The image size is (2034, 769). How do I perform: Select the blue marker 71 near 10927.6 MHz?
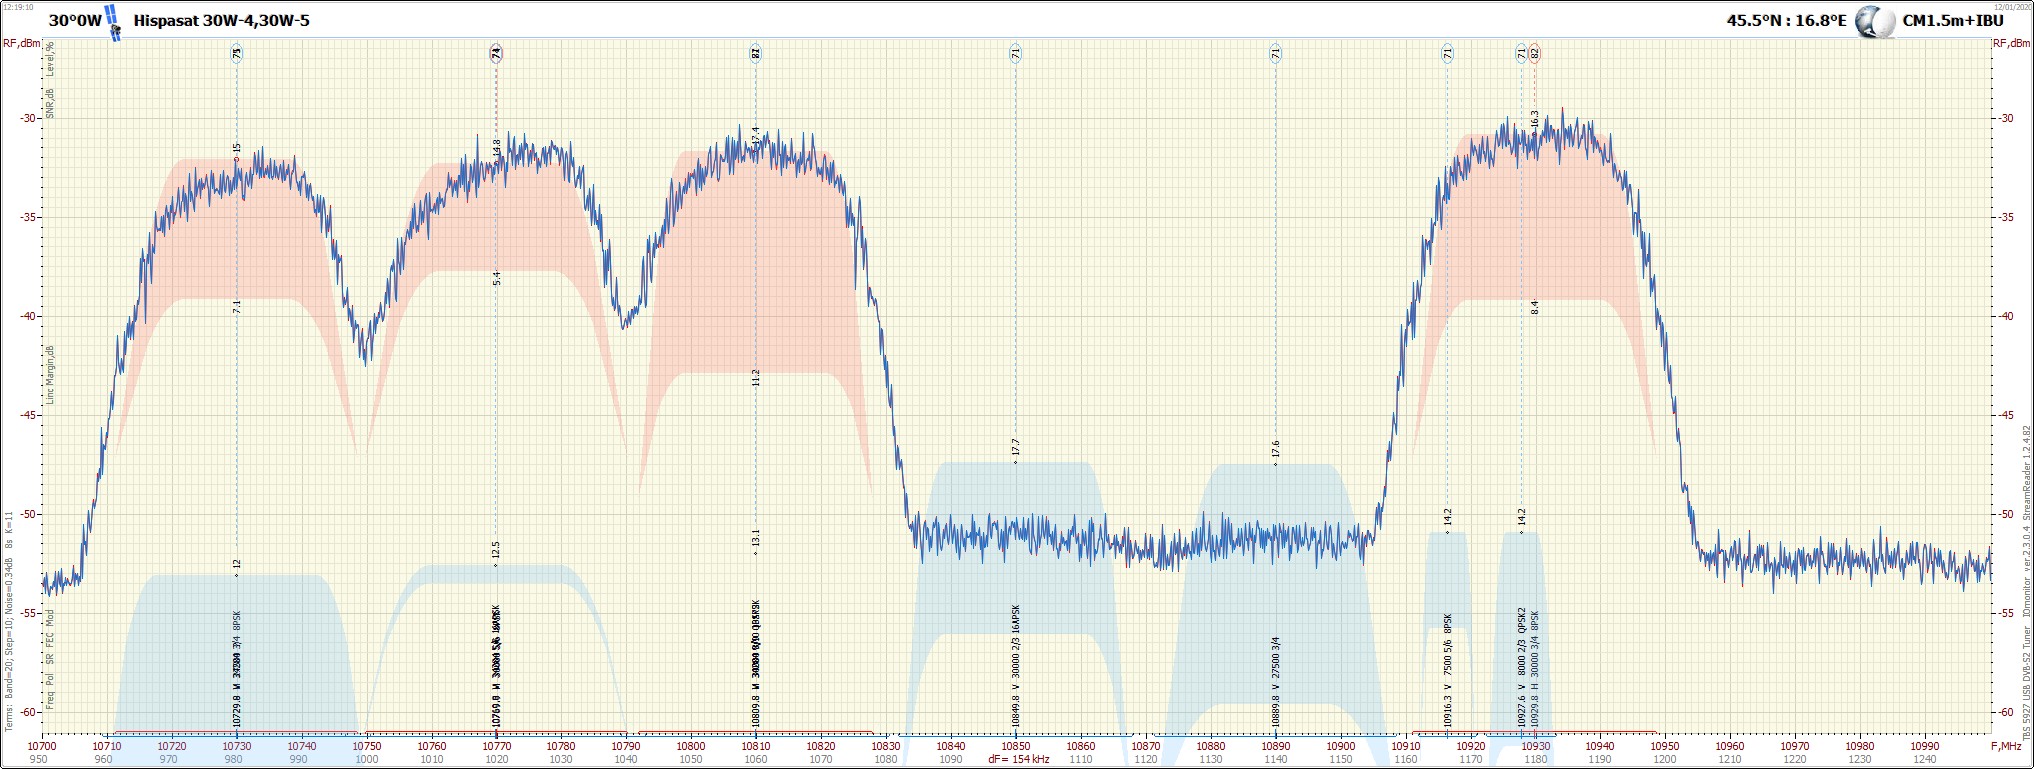pos(1521,53)
